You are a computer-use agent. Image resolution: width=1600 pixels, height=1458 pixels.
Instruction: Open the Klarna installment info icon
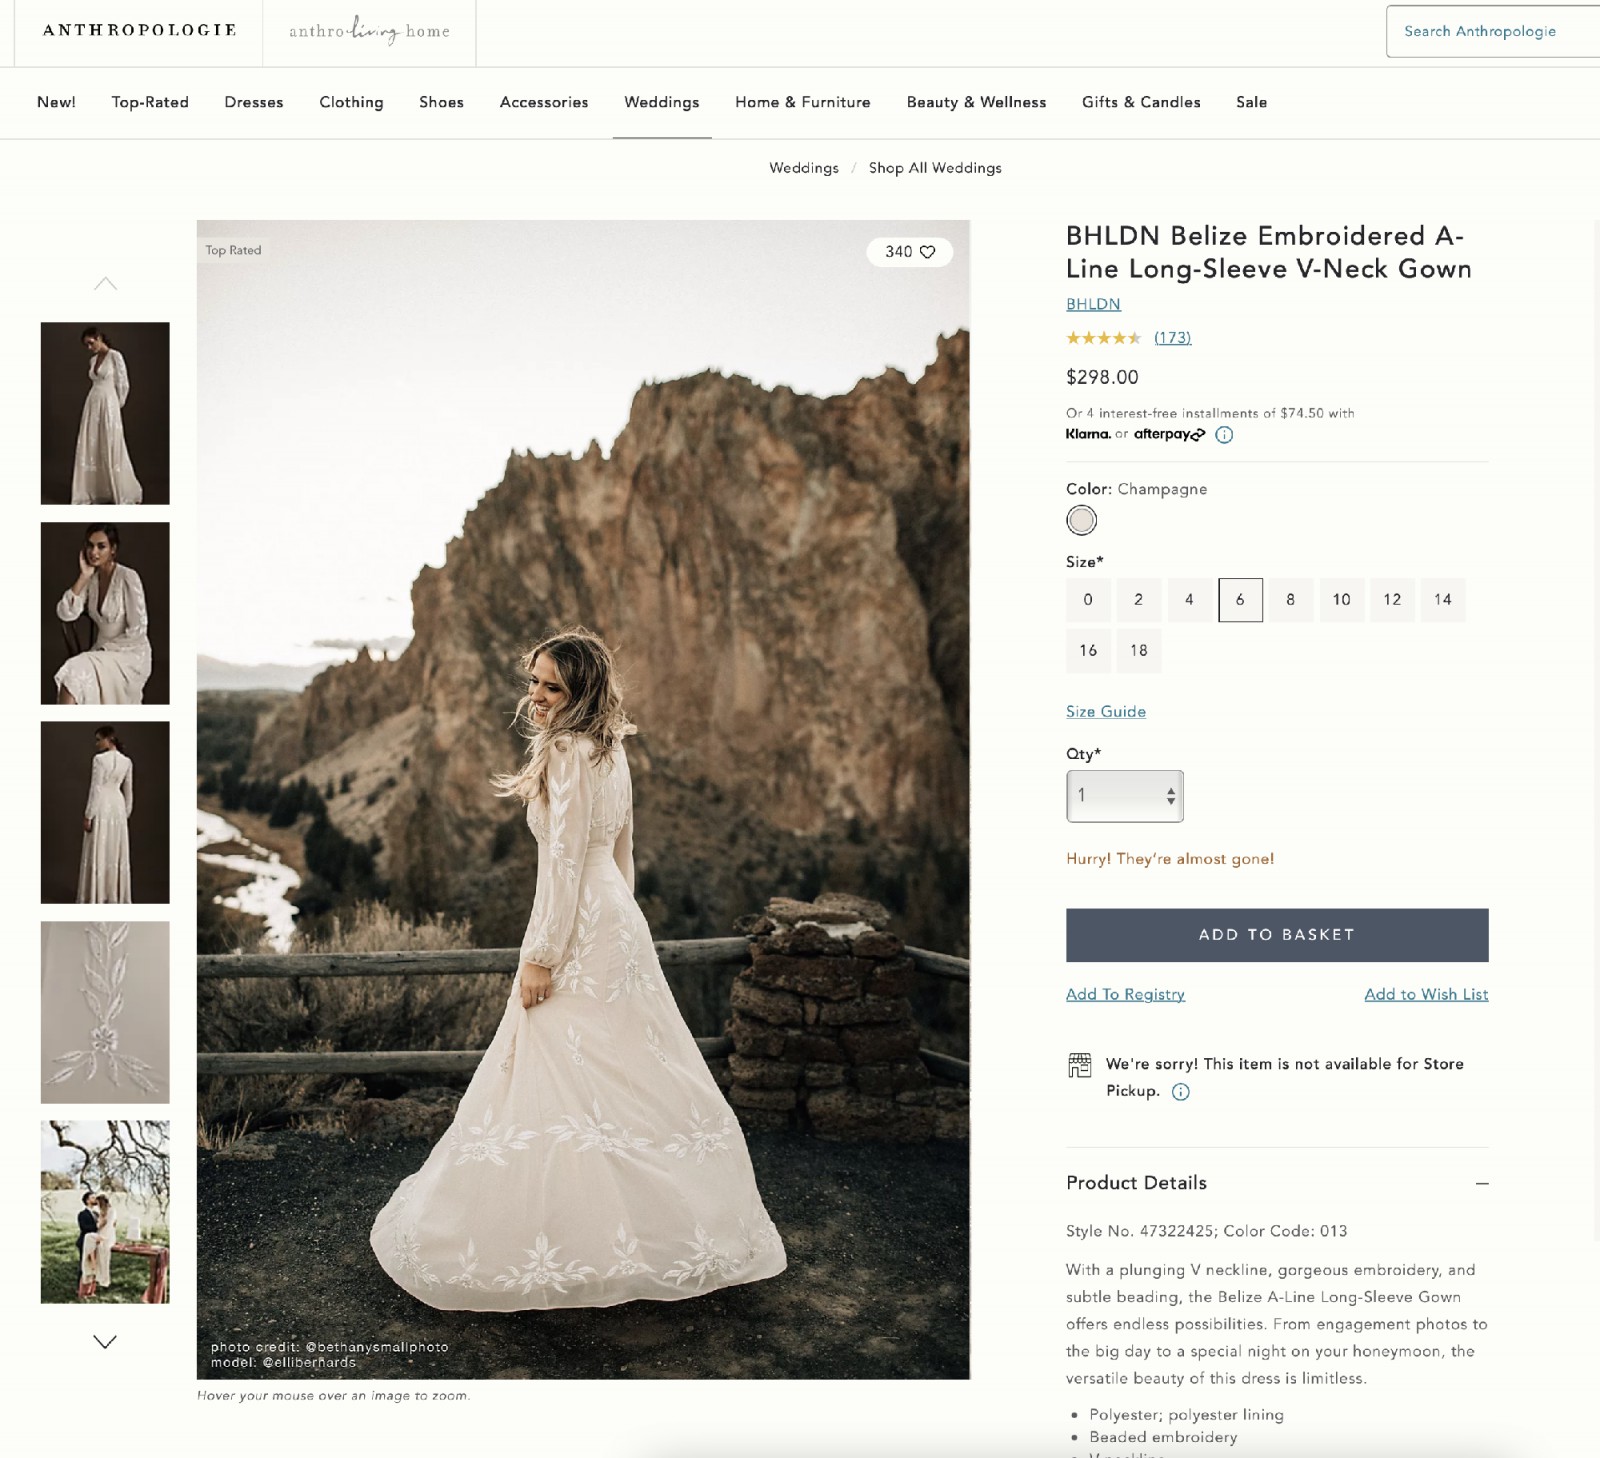pos(1224,434)
